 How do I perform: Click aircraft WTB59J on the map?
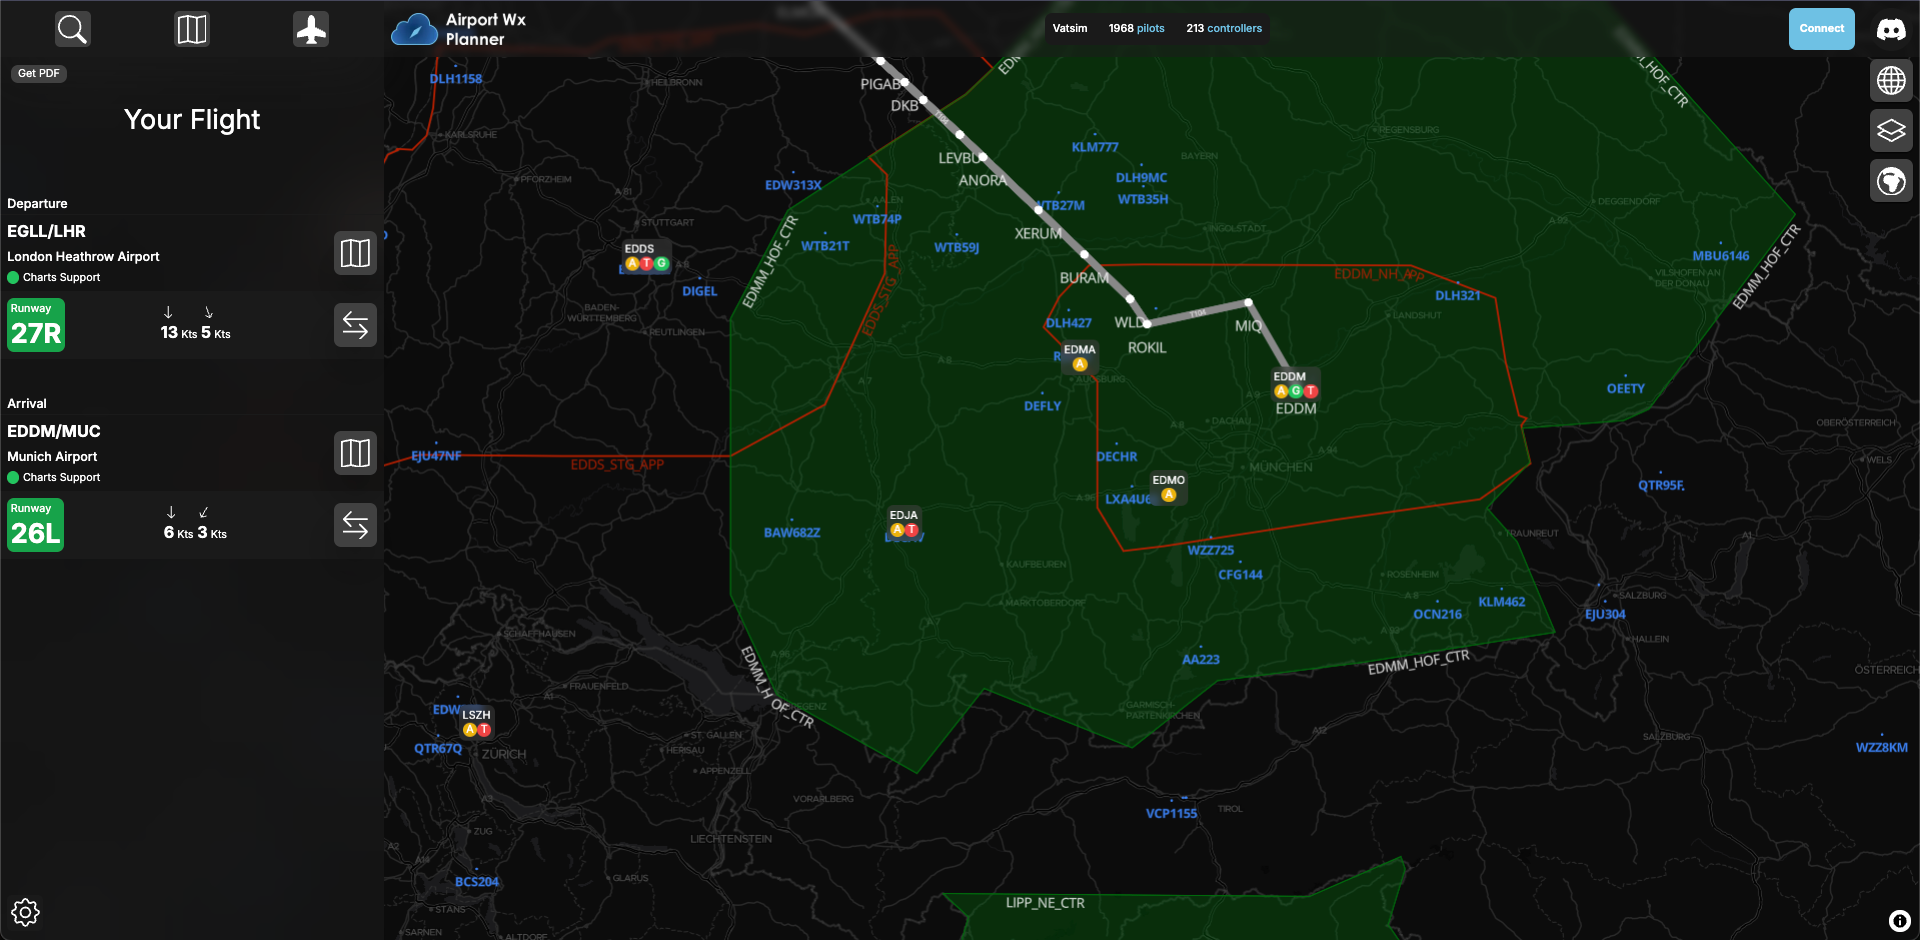point(956,247)
